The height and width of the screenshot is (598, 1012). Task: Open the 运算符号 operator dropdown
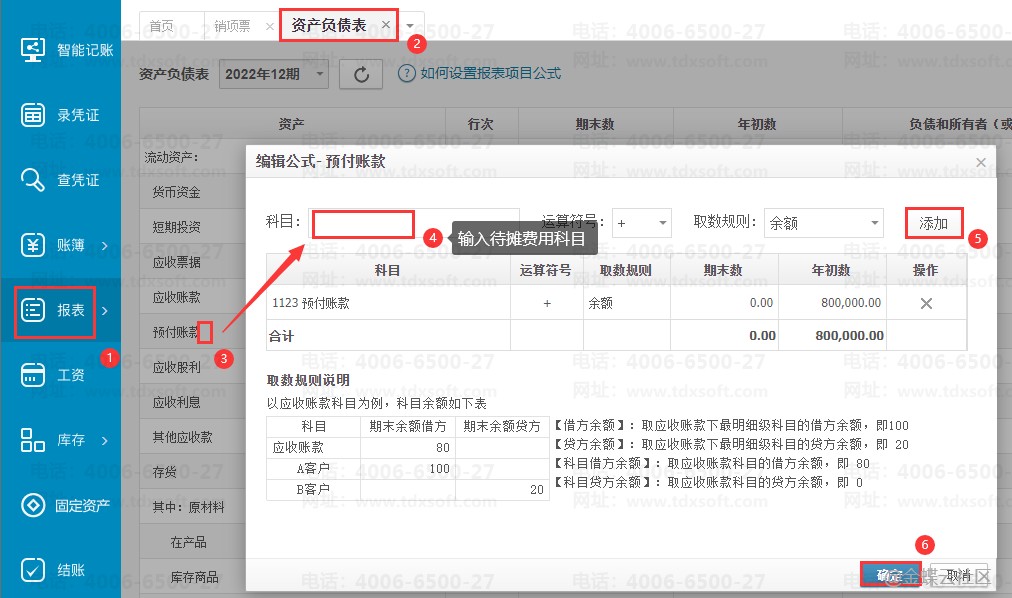(x=662, y=224)
